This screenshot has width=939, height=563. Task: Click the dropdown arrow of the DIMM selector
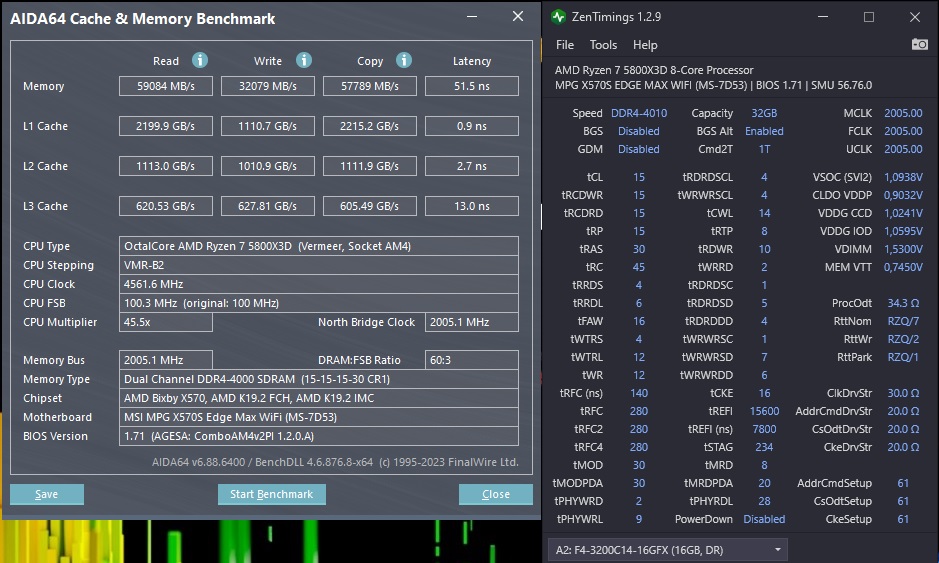pos(777,550)
